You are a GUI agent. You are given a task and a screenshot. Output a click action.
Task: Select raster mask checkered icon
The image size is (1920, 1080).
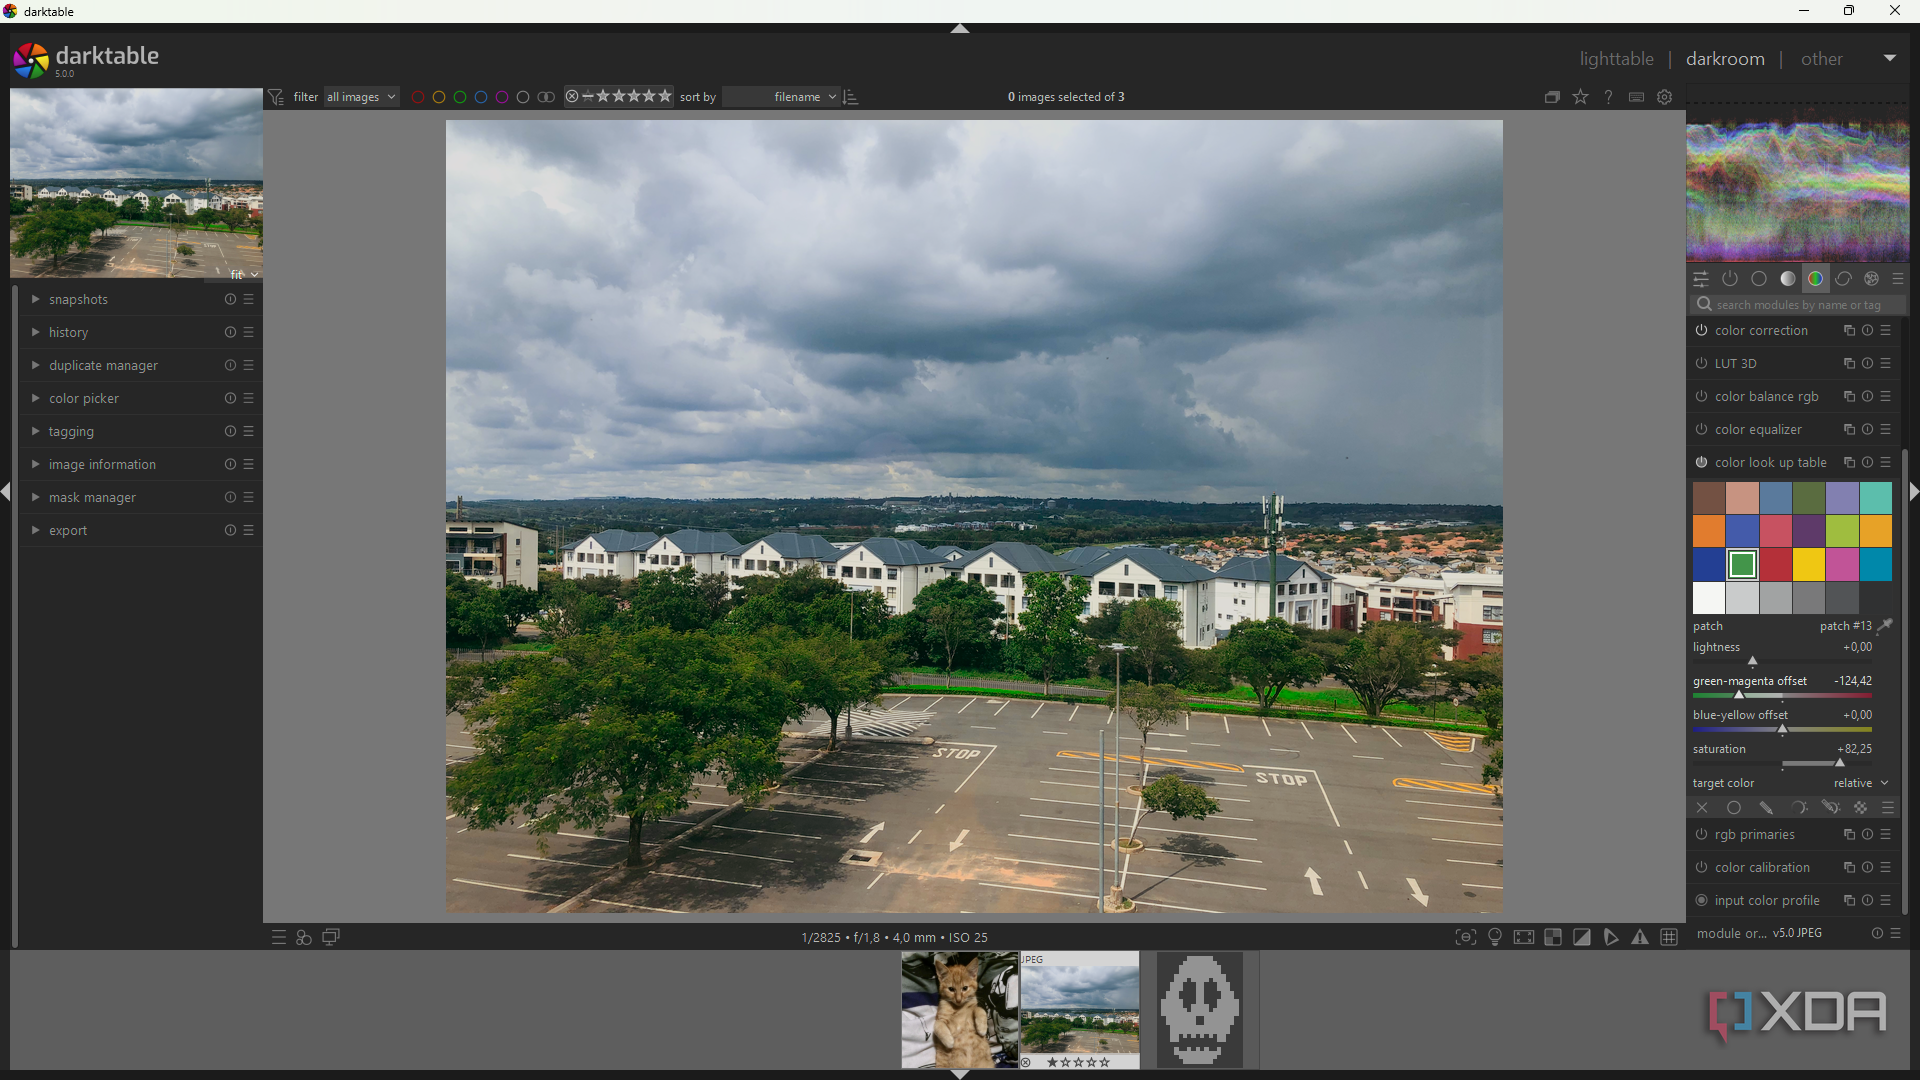coord(1860,808)
